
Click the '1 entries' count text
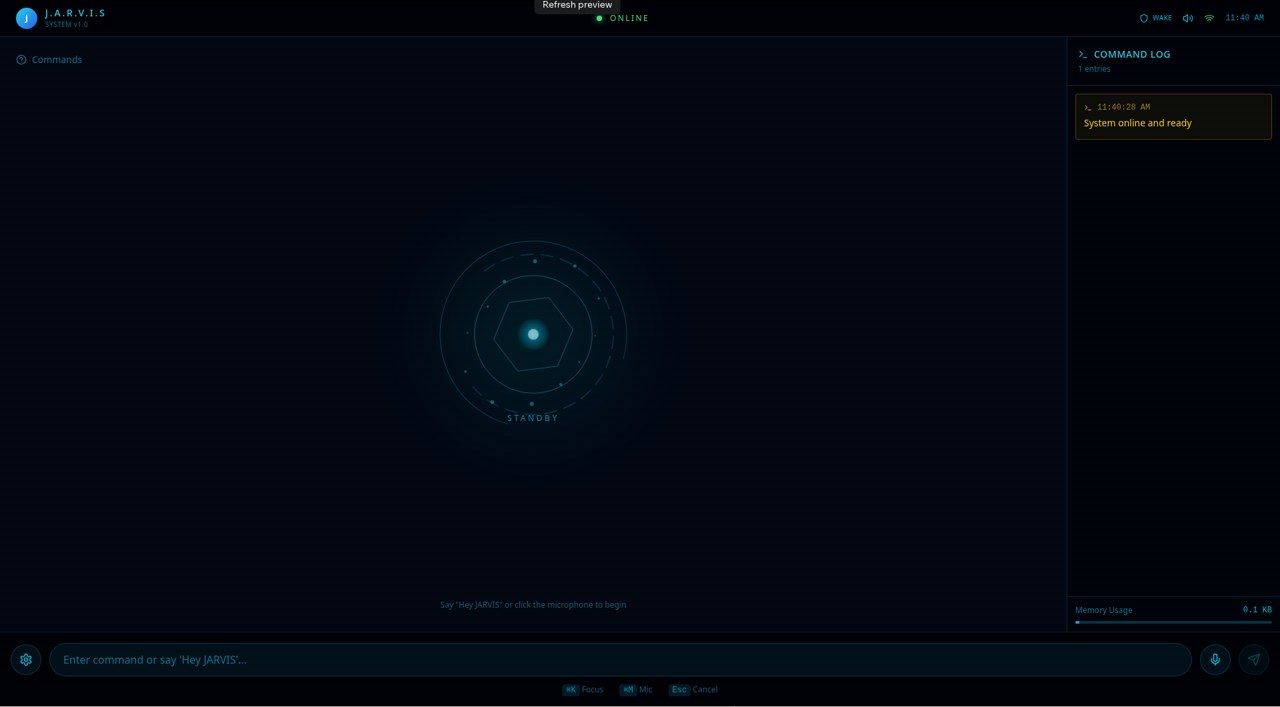tap(1094, 69)
